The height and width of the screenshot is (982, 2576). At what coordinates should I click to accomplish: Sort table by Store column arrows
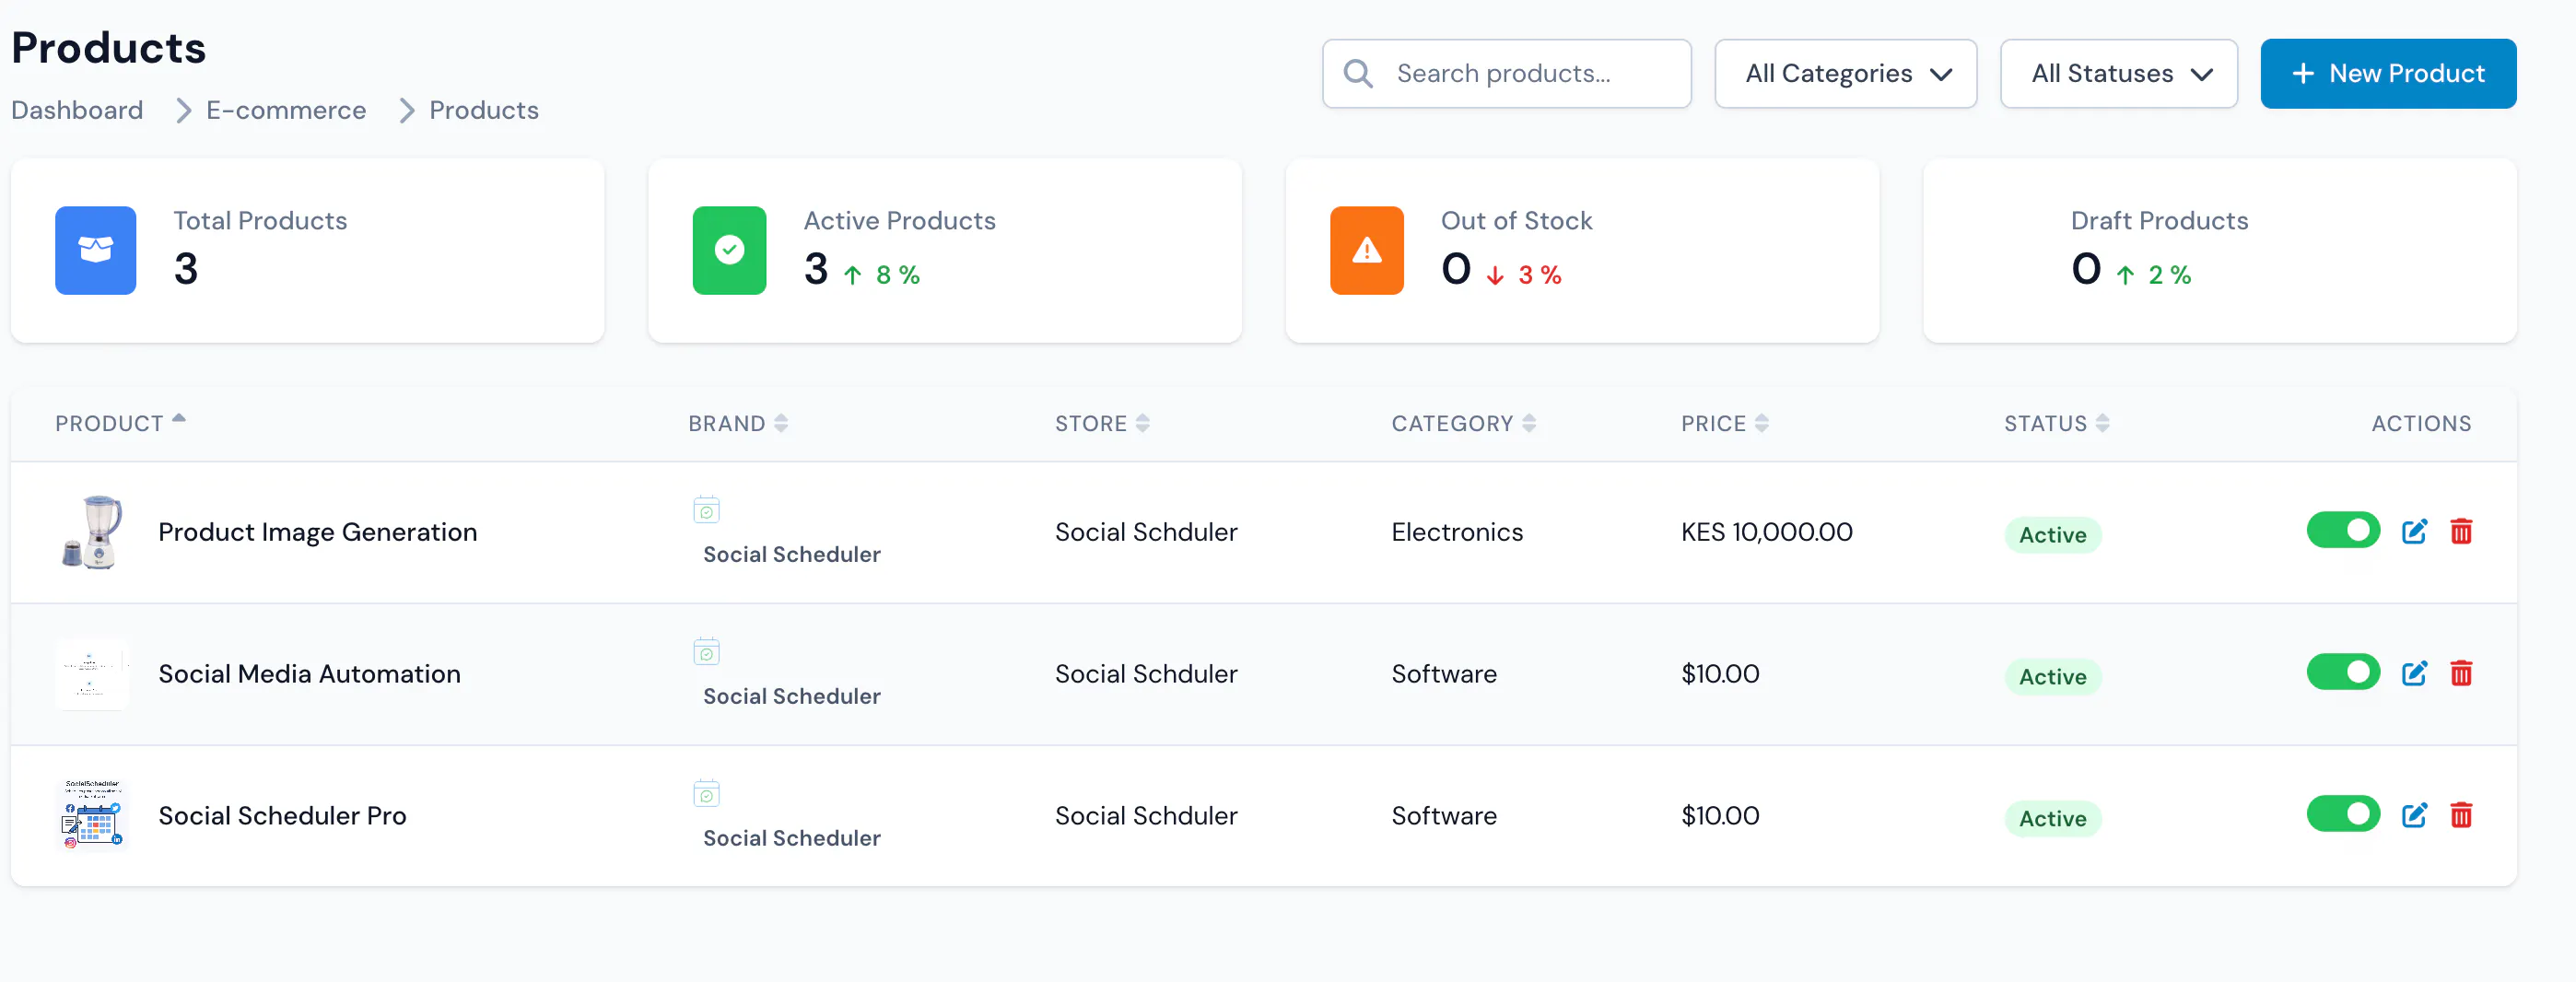1142,423
